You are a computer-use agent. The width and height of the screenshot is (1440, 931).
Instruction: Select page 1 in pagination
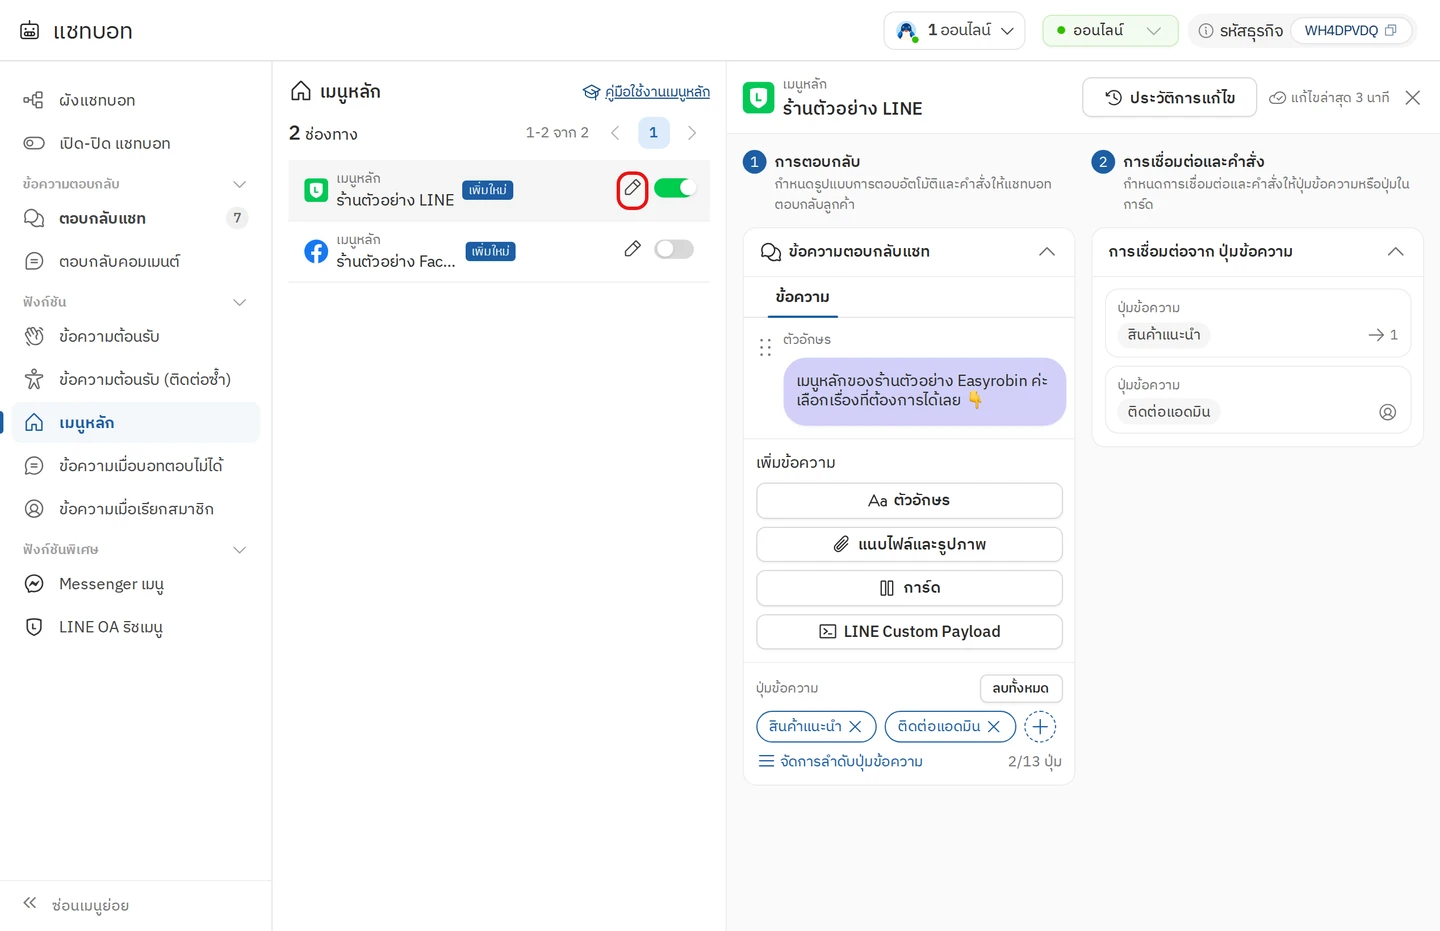coord(654,133)
